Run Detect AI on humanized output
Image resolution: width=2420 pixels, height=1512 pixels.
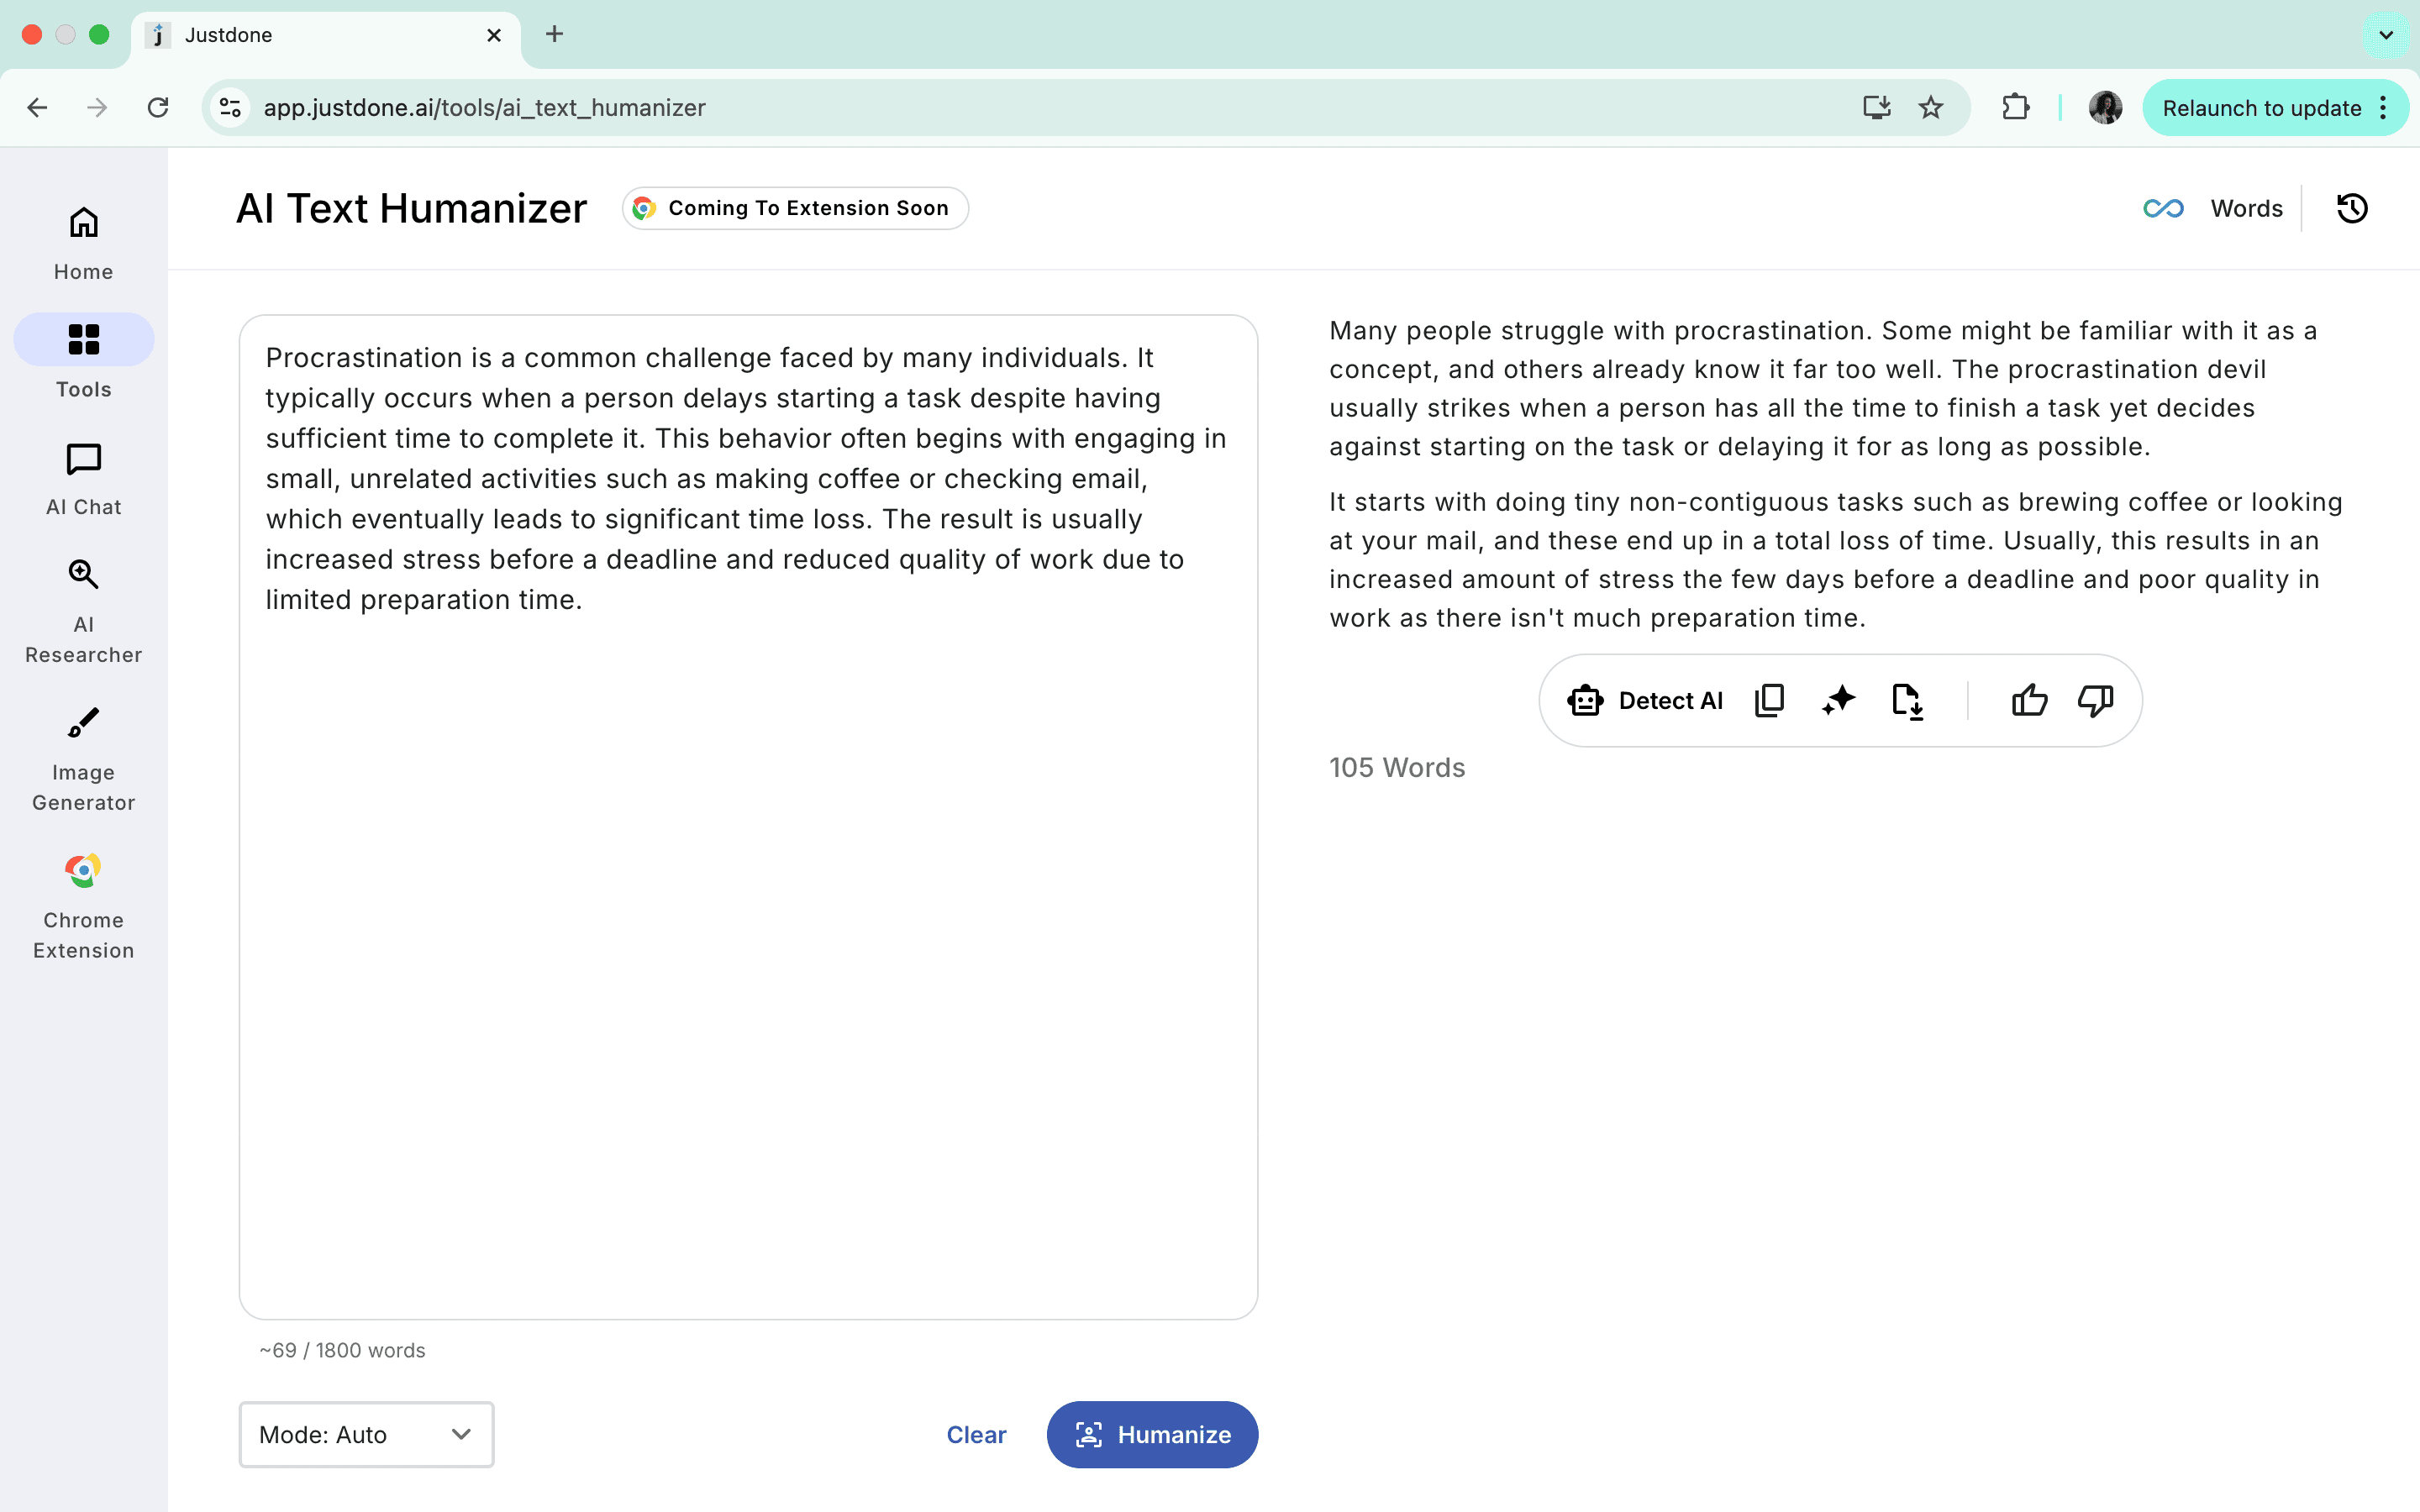(1645, 701)
